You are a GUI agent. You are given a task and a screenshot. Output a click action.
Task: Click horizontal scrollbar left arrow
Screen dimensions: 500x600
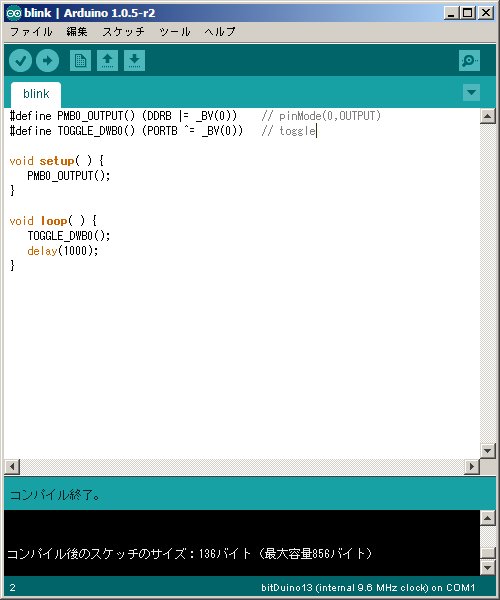(x=12, y=466)
